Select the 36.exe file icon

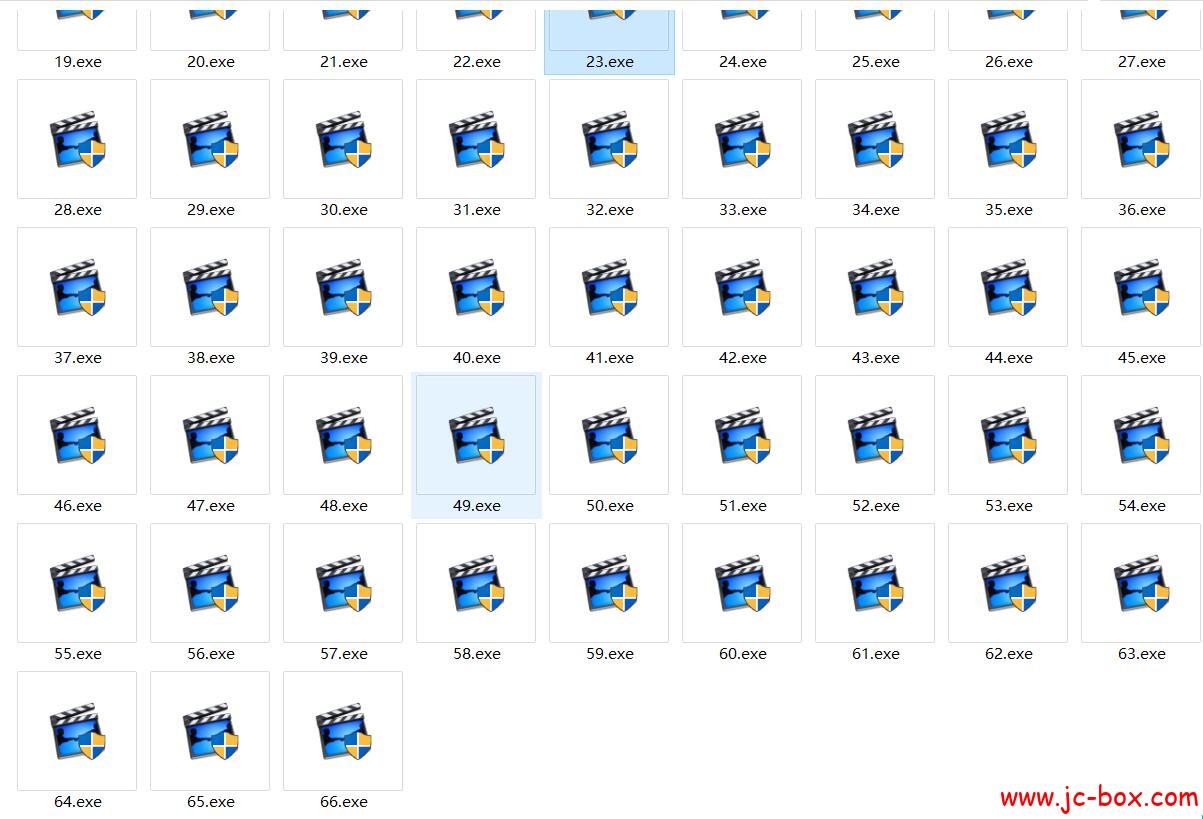coord(1142,139)
